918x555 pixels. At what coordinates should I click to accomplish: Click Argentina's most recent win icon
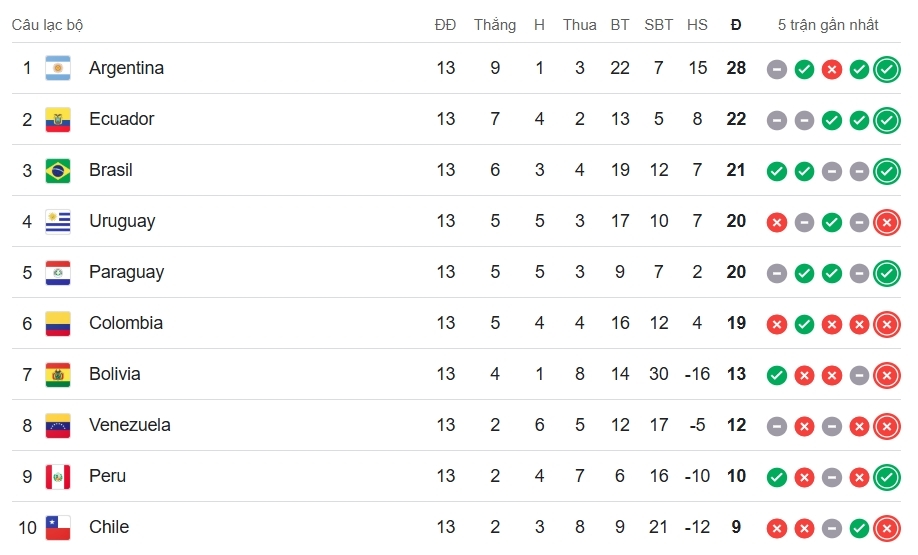[887, 70]
